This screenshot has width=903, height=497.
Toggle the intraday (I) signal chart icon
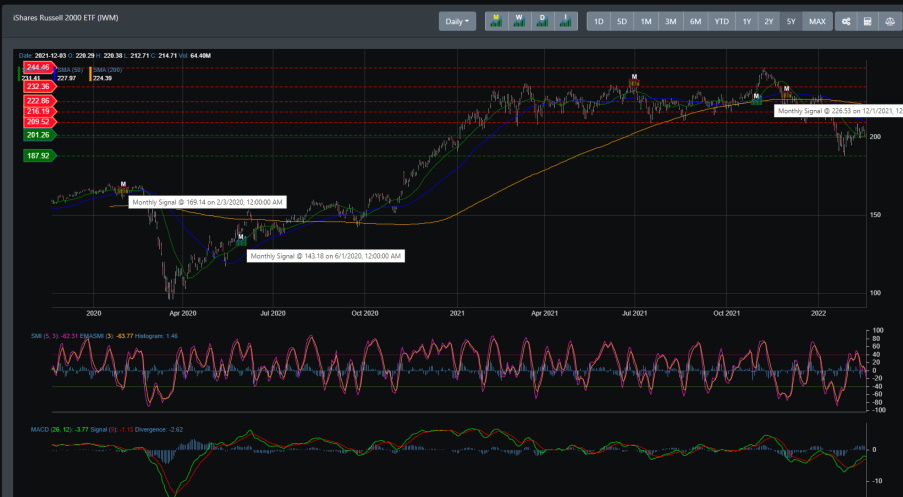click(566, 21)
